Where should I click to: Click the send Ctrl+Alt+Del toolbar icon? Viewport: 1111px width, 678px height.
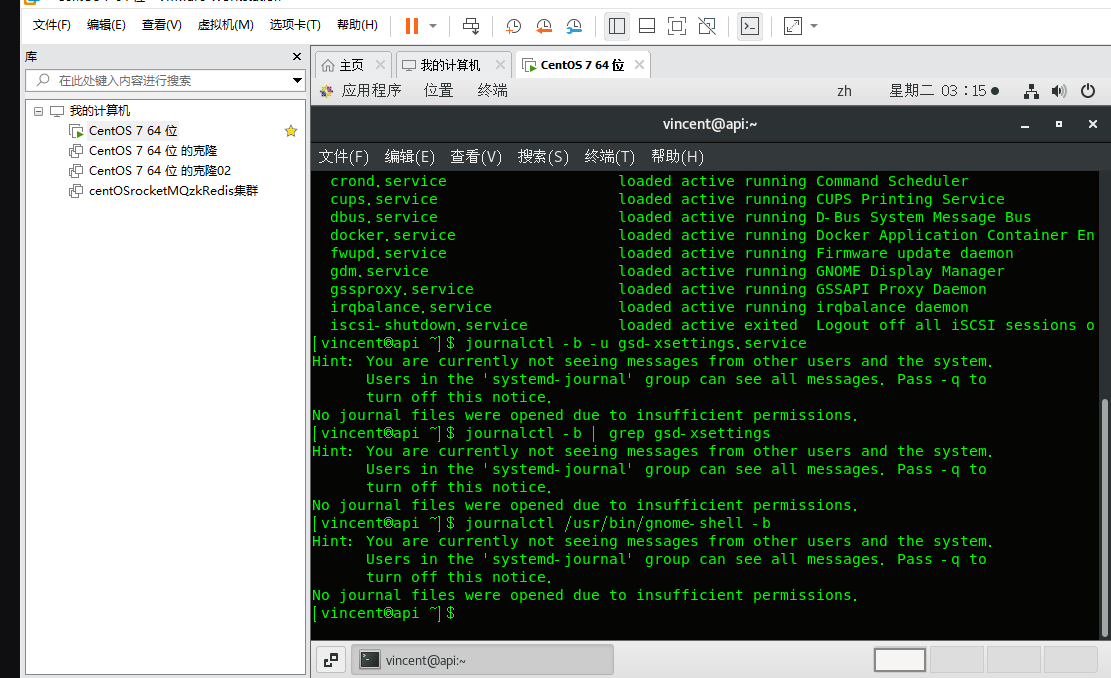470,26
